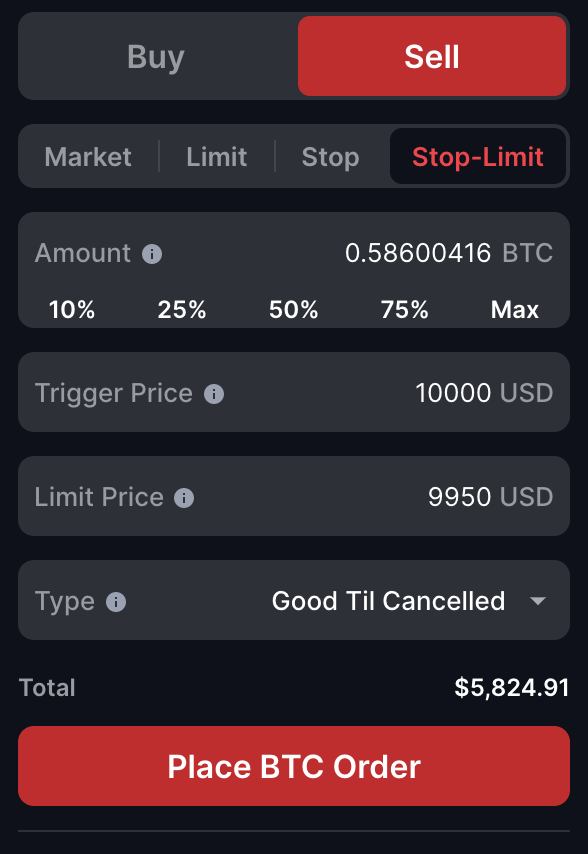Set amount to 10%

[71, 310]
